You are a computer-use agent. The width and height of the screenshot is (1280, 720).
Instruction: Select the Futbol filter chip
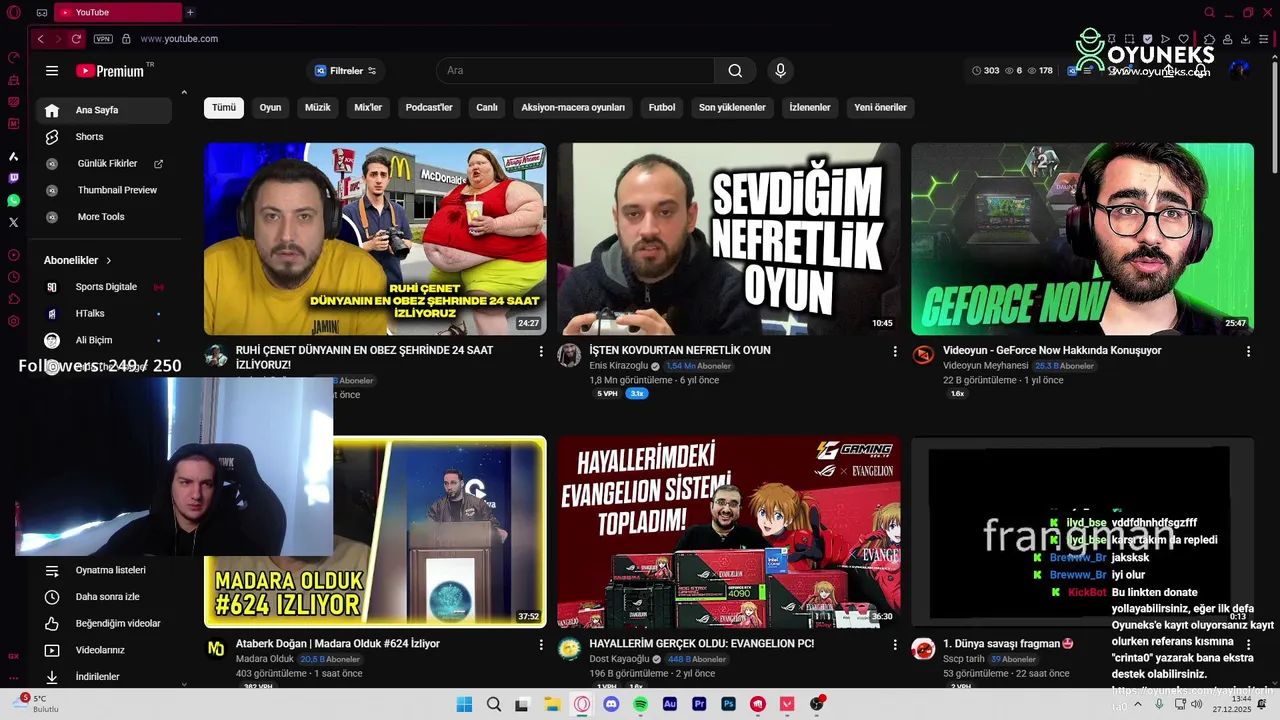[x=662, y=108]
